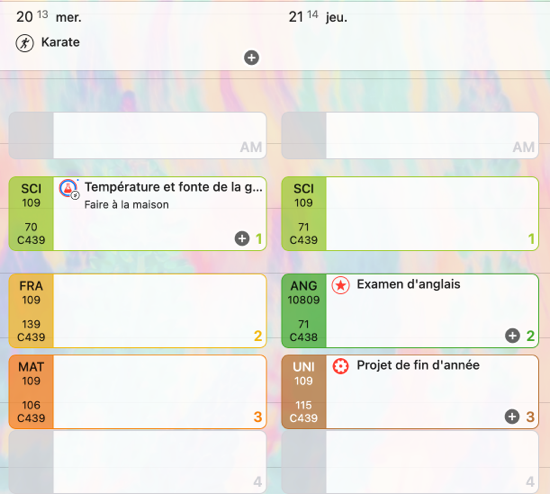
Task: Open Examen d'anglais entry
Action: pyautogui.click(x=408, y=284)
